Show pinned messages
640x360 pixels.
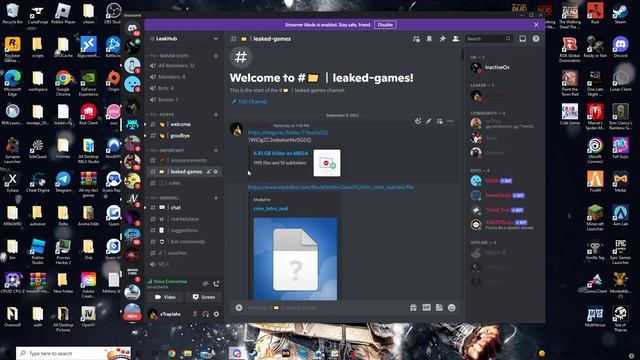442,39
